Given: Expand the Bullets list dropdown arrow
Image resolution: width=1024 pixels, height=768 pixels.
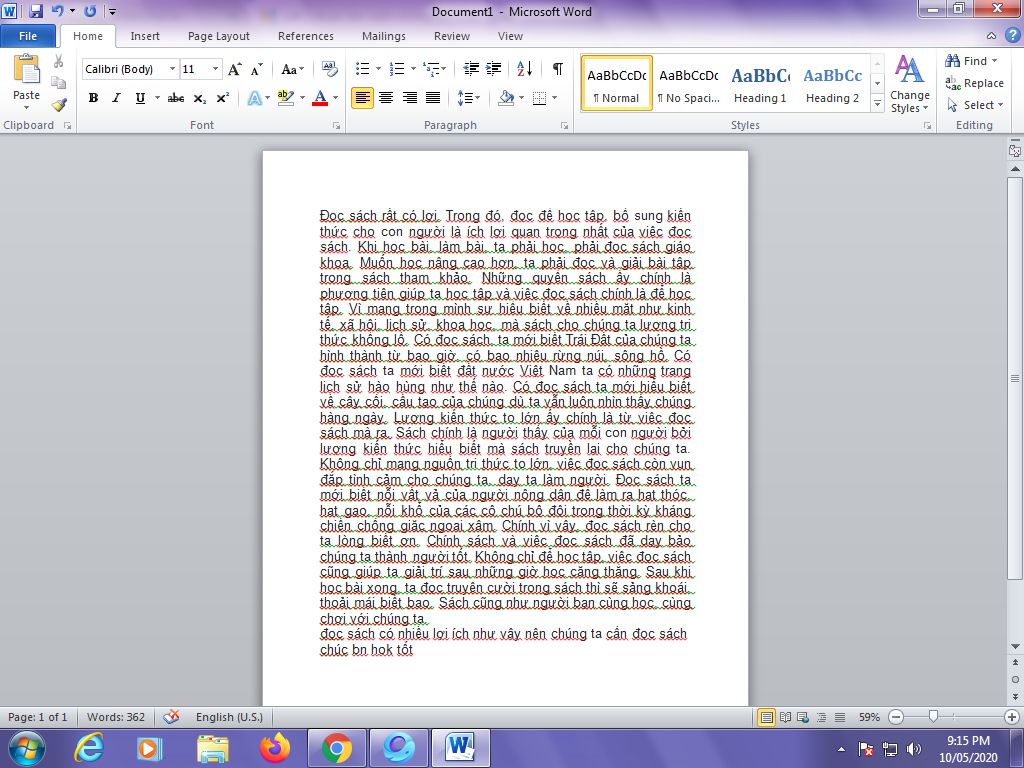Looking at the screenshot, I should pos(378,69).
